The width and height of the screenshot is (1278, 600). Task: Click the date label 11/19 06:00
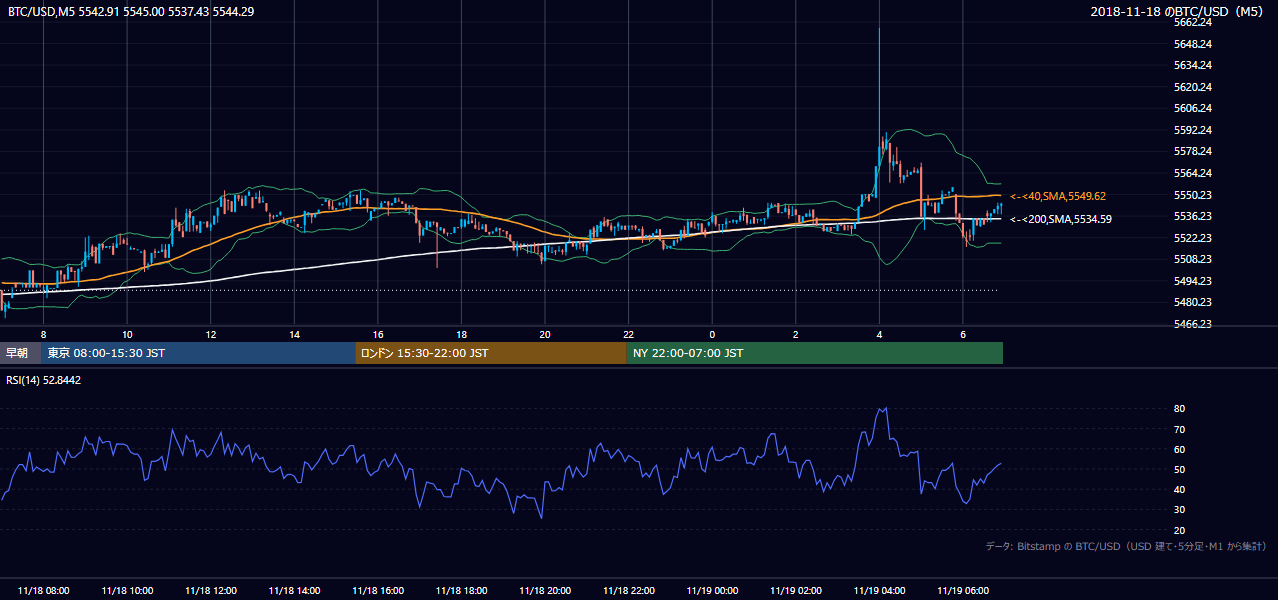tap(962, 590)
